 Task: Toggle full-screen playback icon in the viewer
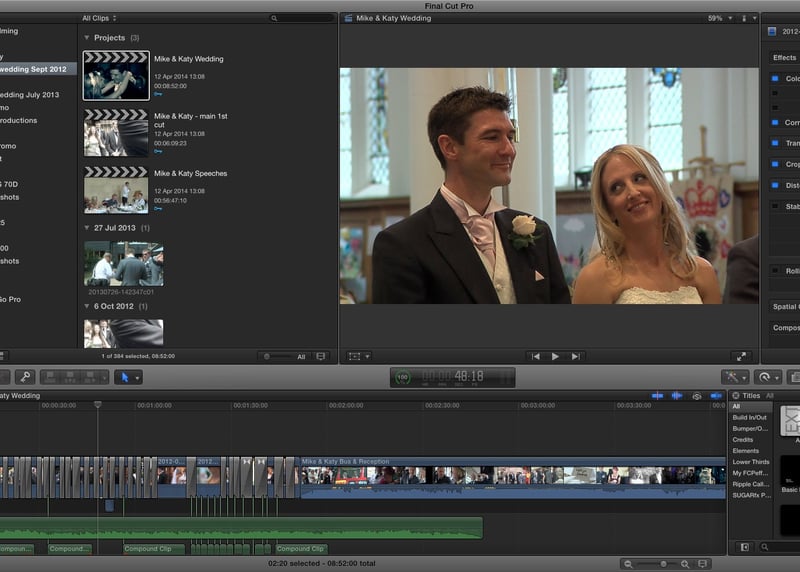click(x=741, y=356)
